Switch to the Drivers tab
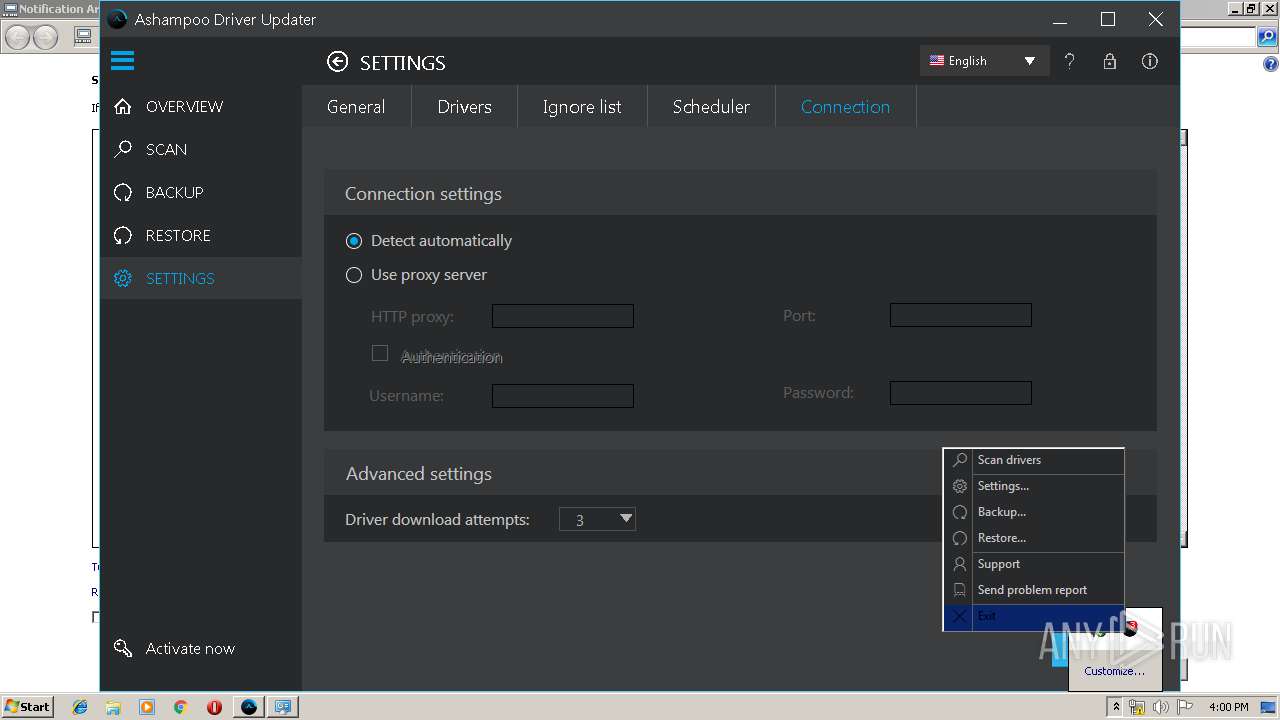 pos(464,107)
